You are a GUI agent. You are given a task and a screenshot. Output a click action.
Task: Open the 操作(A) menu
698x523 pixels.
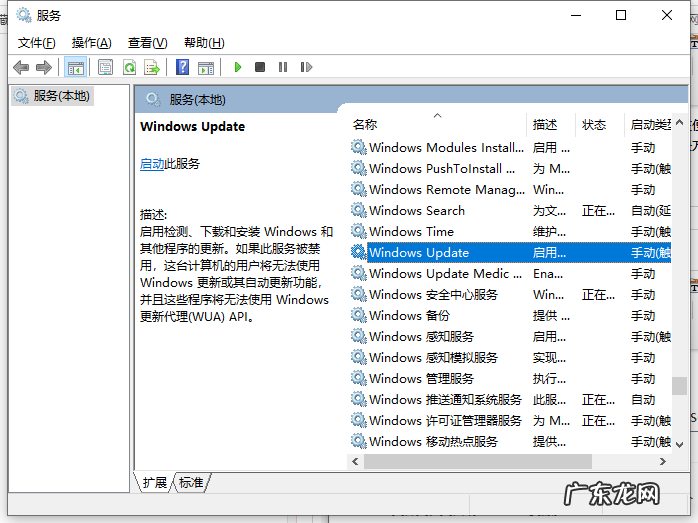(x=91, y=43)
